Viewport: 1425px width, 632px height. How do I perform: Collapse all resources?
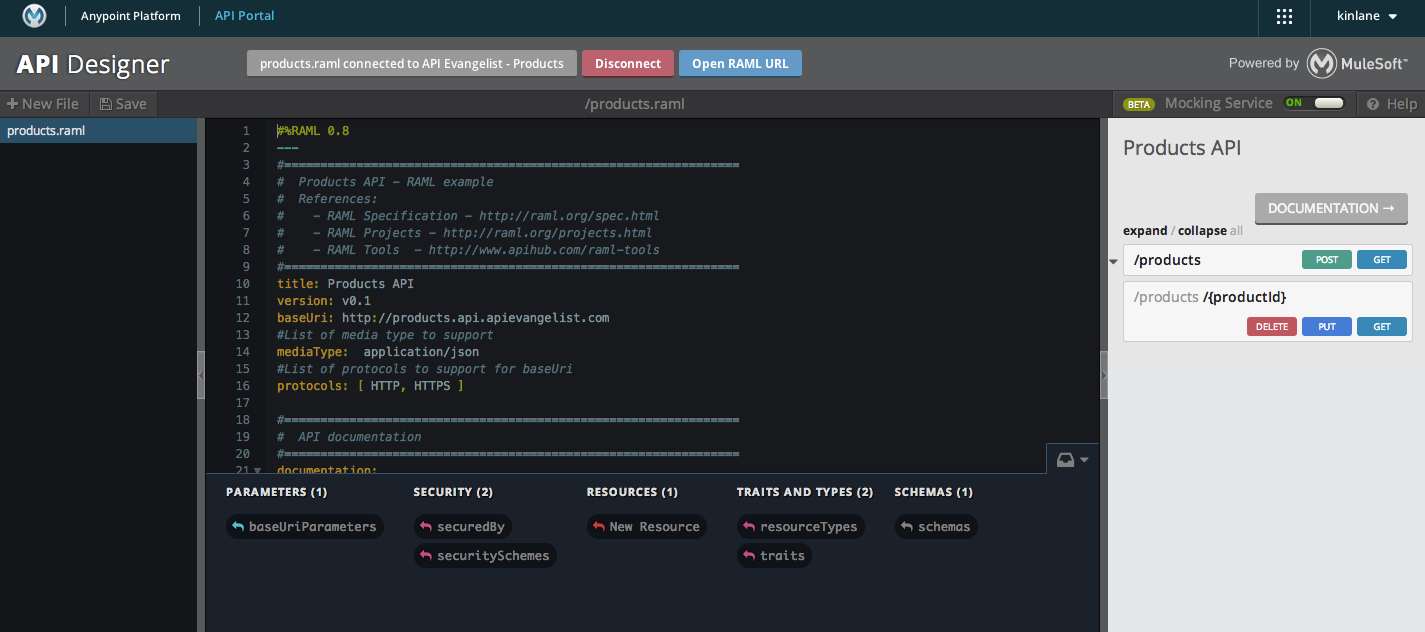1202,231
